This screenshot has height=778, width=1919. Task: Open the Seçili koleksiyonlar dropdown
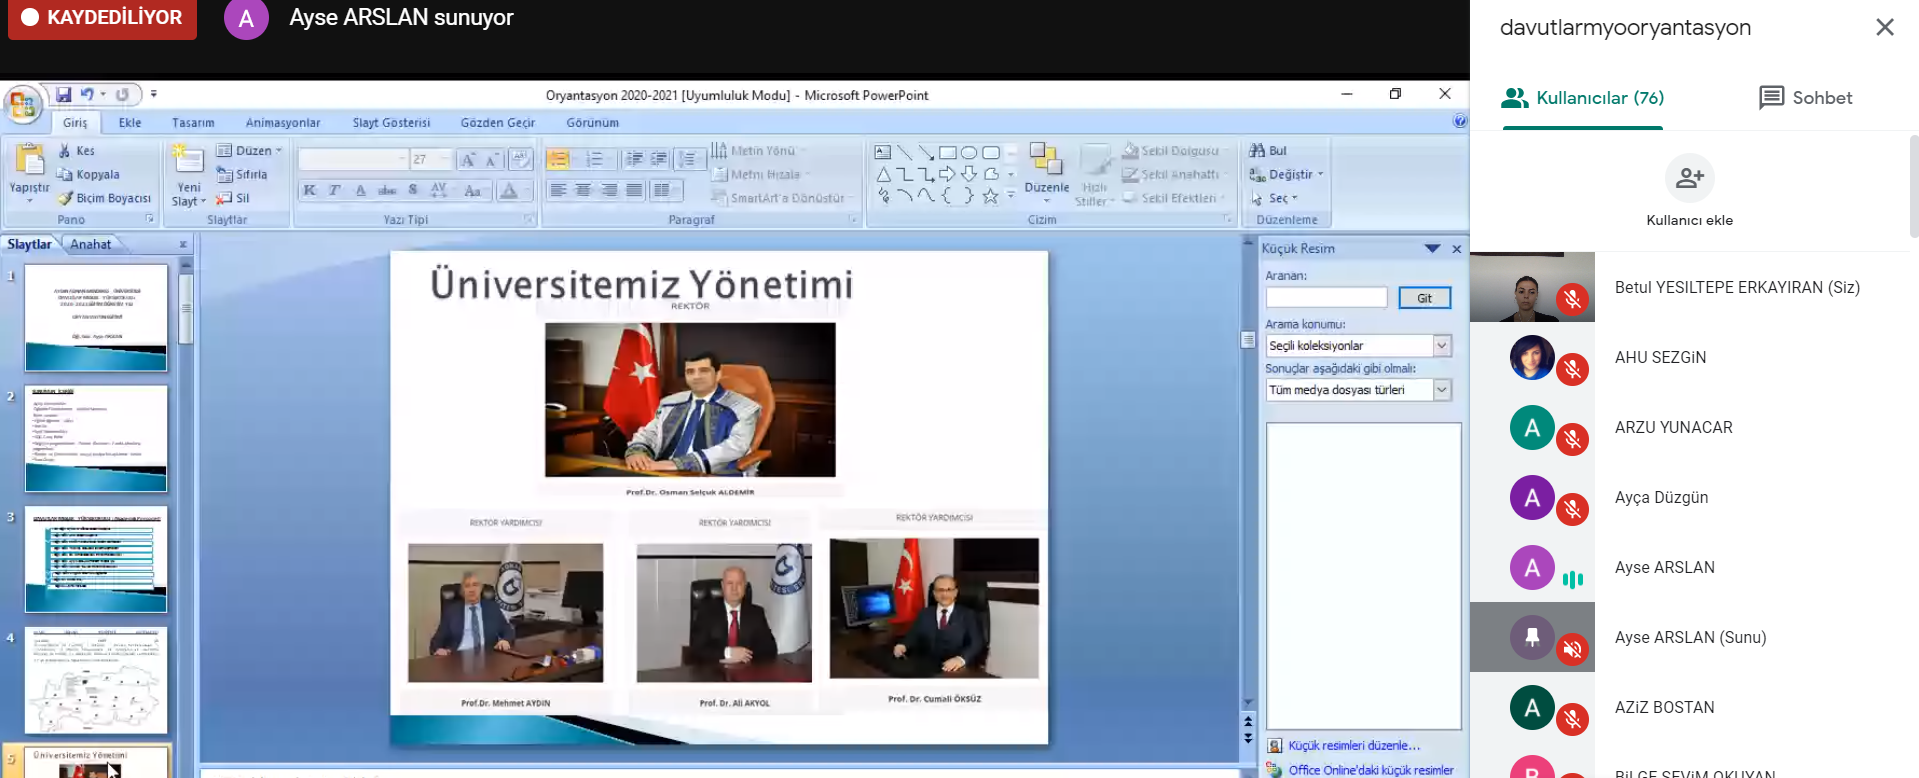coord(1441,346)
